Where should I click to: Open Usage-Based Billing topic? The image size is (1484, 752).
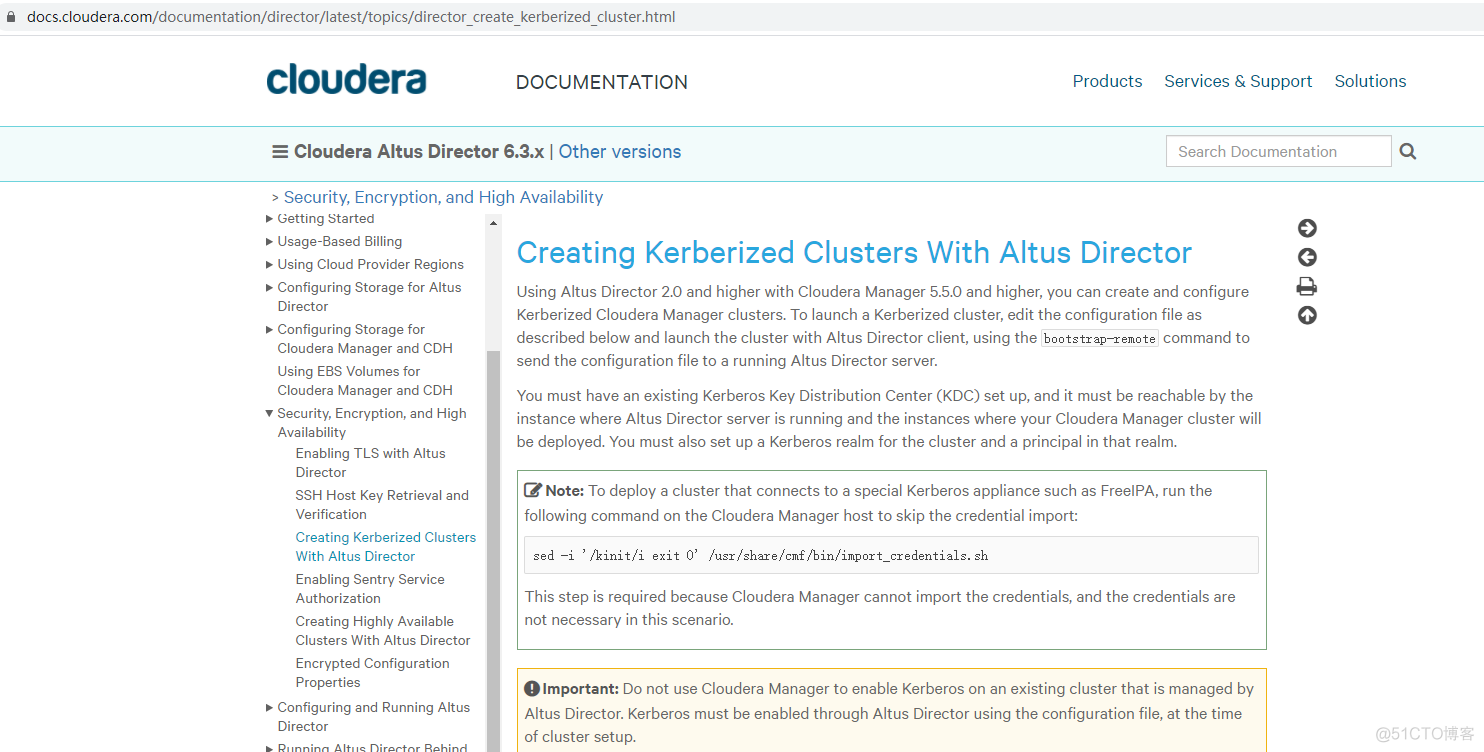click(340, 241)
